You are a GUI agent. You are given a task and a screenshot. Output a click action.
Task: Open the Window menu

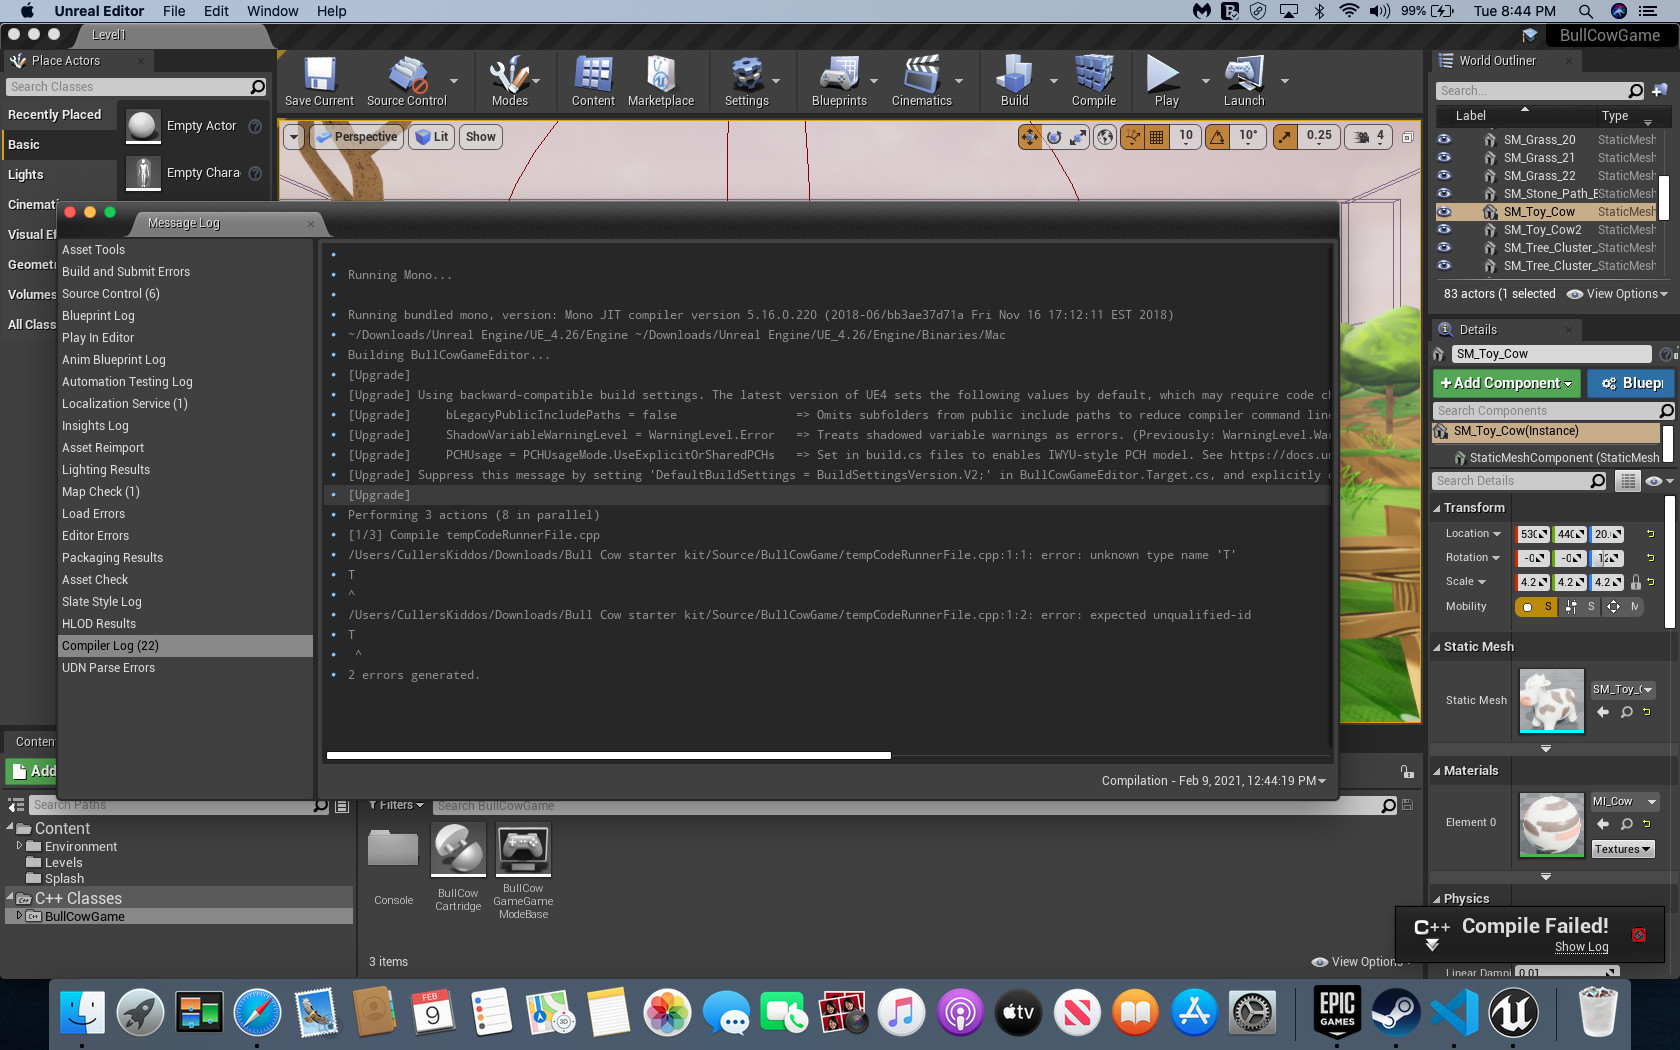point(272,11)
